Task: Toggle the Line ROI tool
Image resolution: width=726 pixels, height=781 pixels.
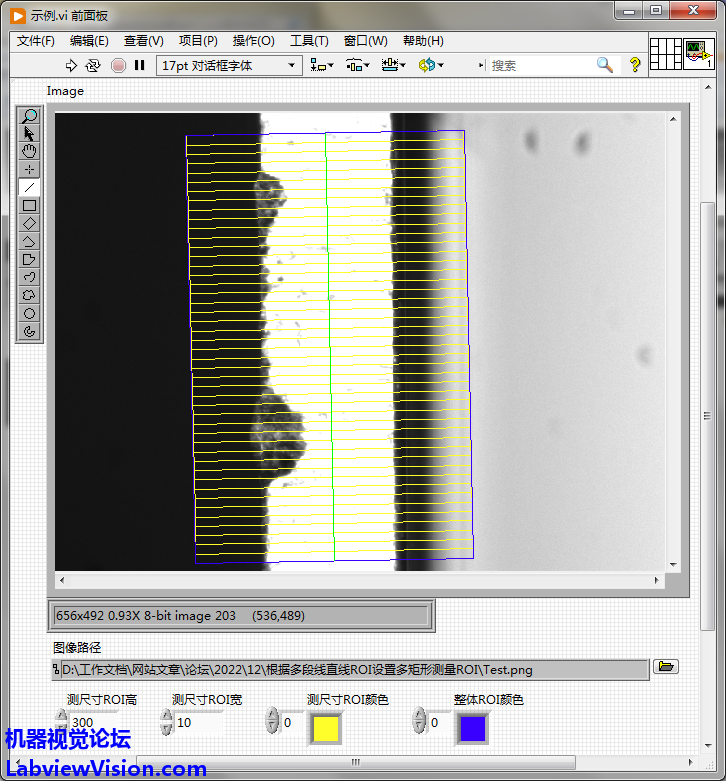Action: coord(30,188)
